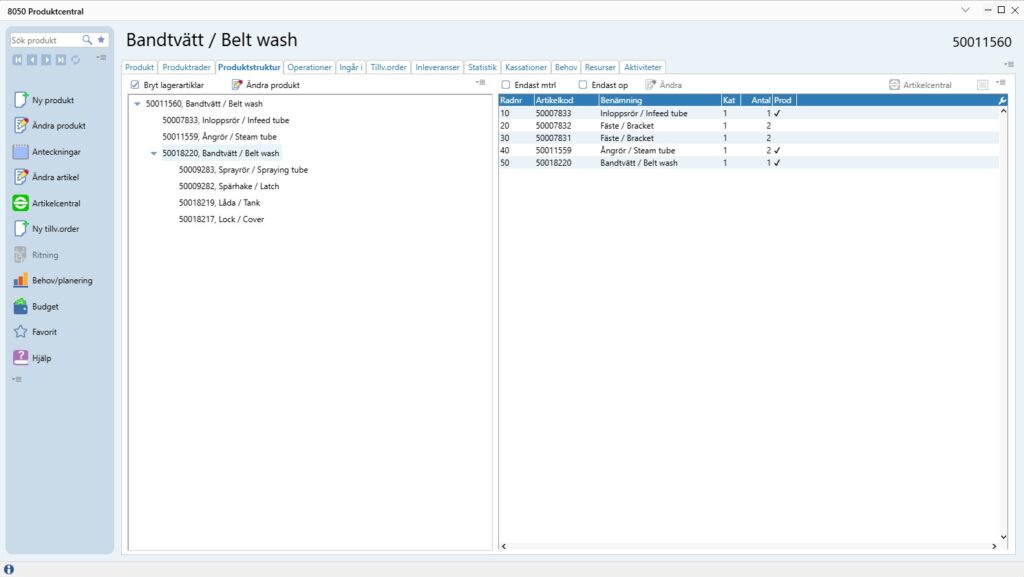1024x577 pixels.
Task: Open Behov/planering chart icon
Action: tap(21, 281)
